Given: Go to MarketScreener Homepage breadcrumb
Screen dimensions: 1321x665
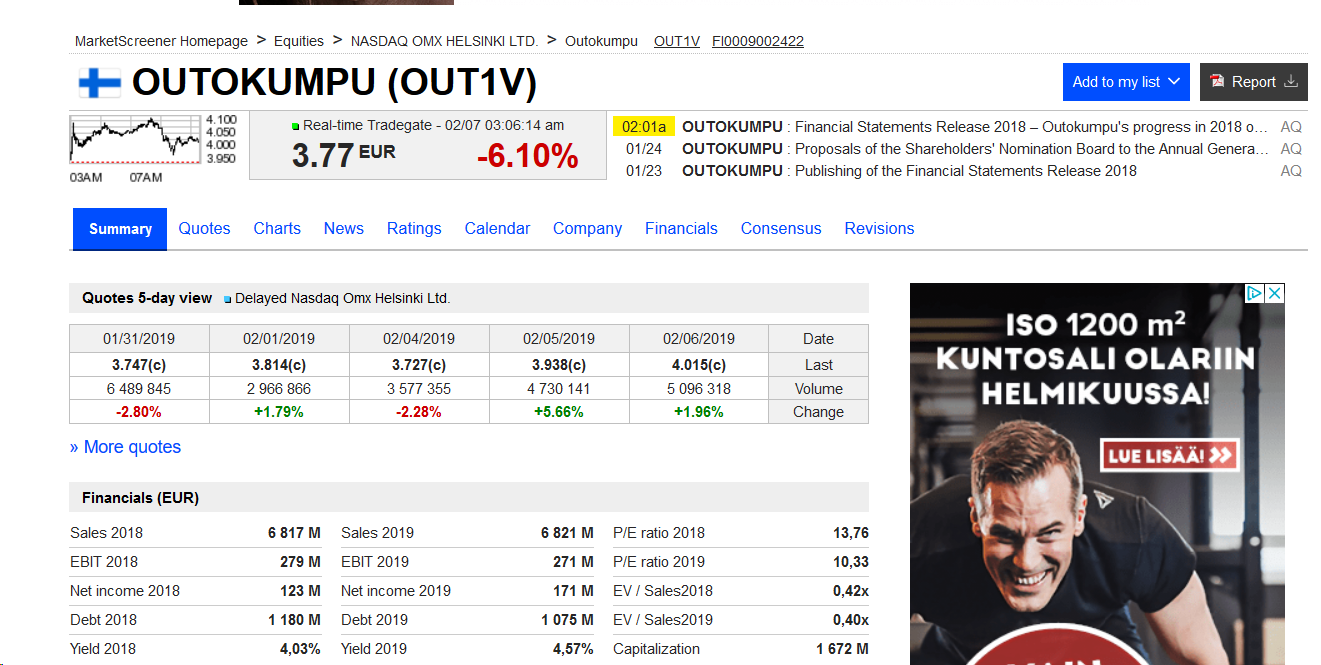Looking at the screenshot, I should click(x=161, y=41).
